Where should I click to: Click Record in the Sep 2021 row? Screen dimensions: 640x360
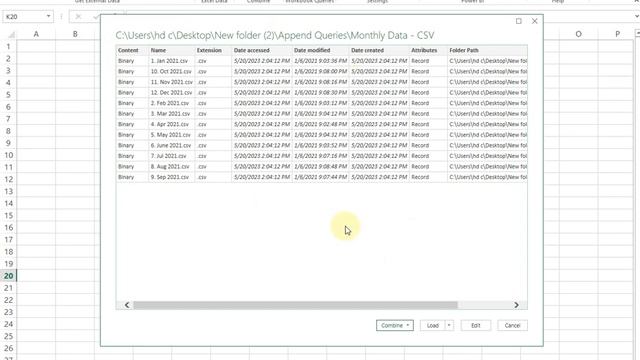[x=420, y=177]
